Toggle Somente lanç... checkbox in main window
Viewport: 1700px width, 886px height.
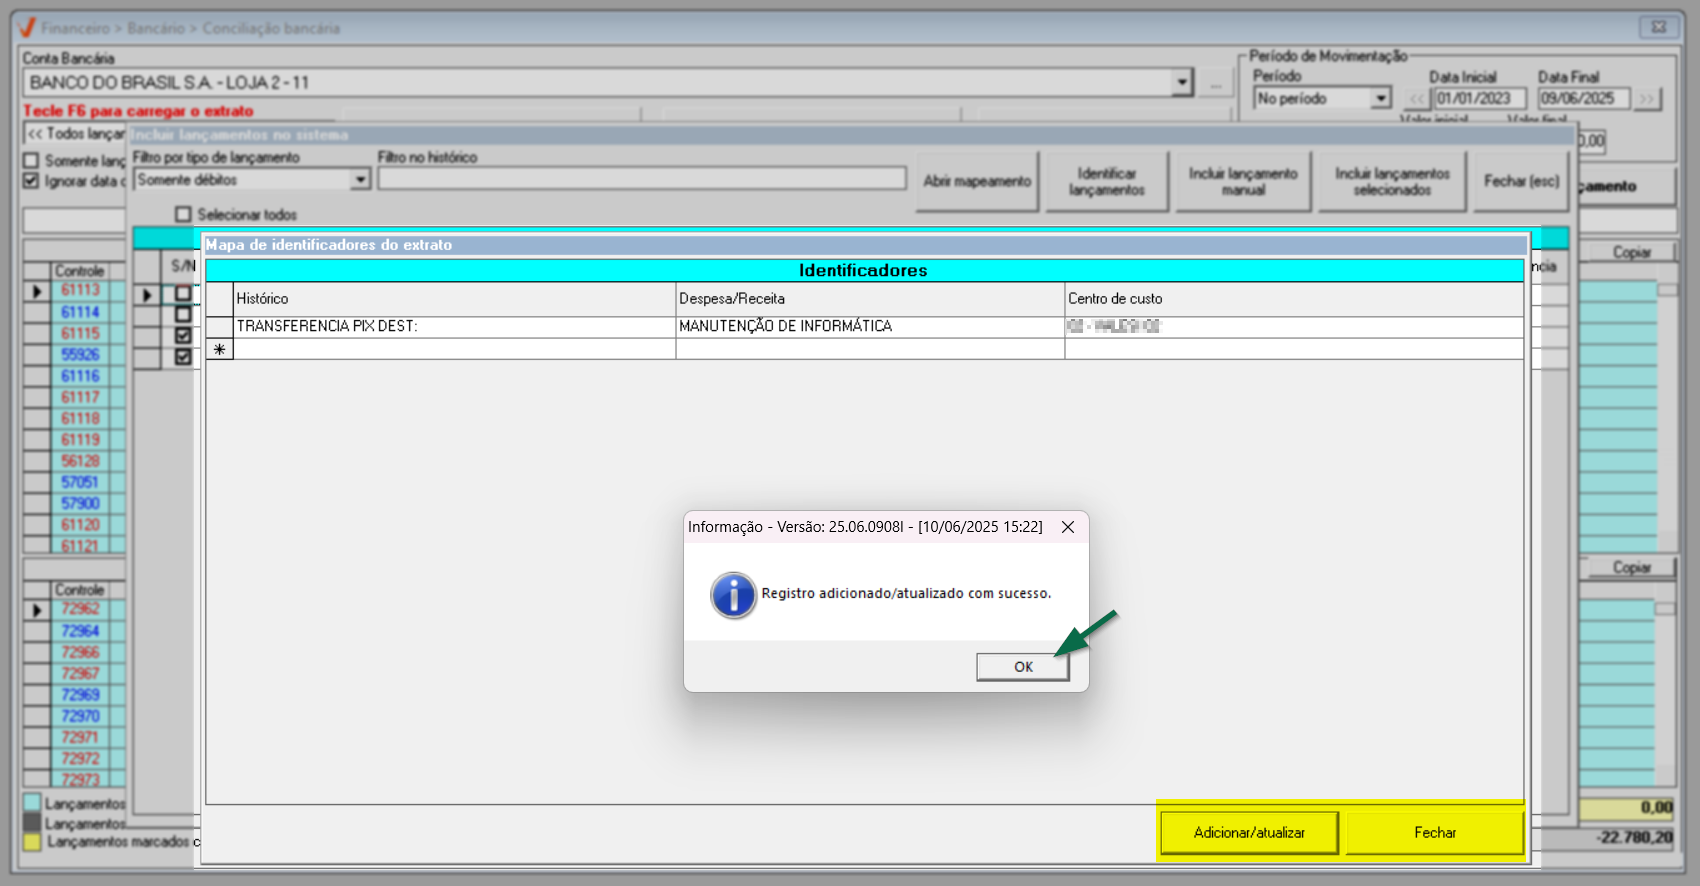[x=31, y=160]
